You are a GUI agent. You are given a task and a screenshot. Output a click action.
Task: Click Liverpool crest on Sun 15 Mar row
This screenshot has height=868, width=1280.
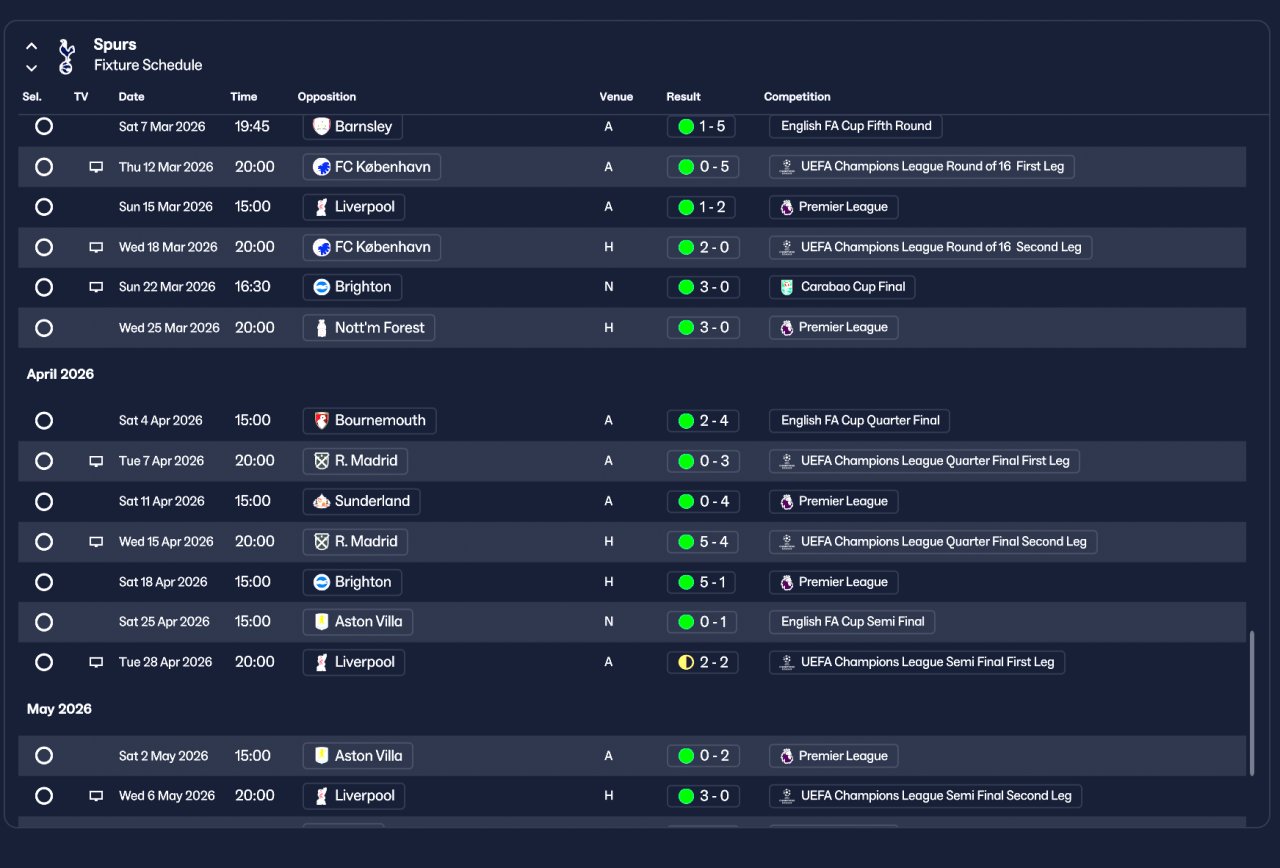[321, 207]
